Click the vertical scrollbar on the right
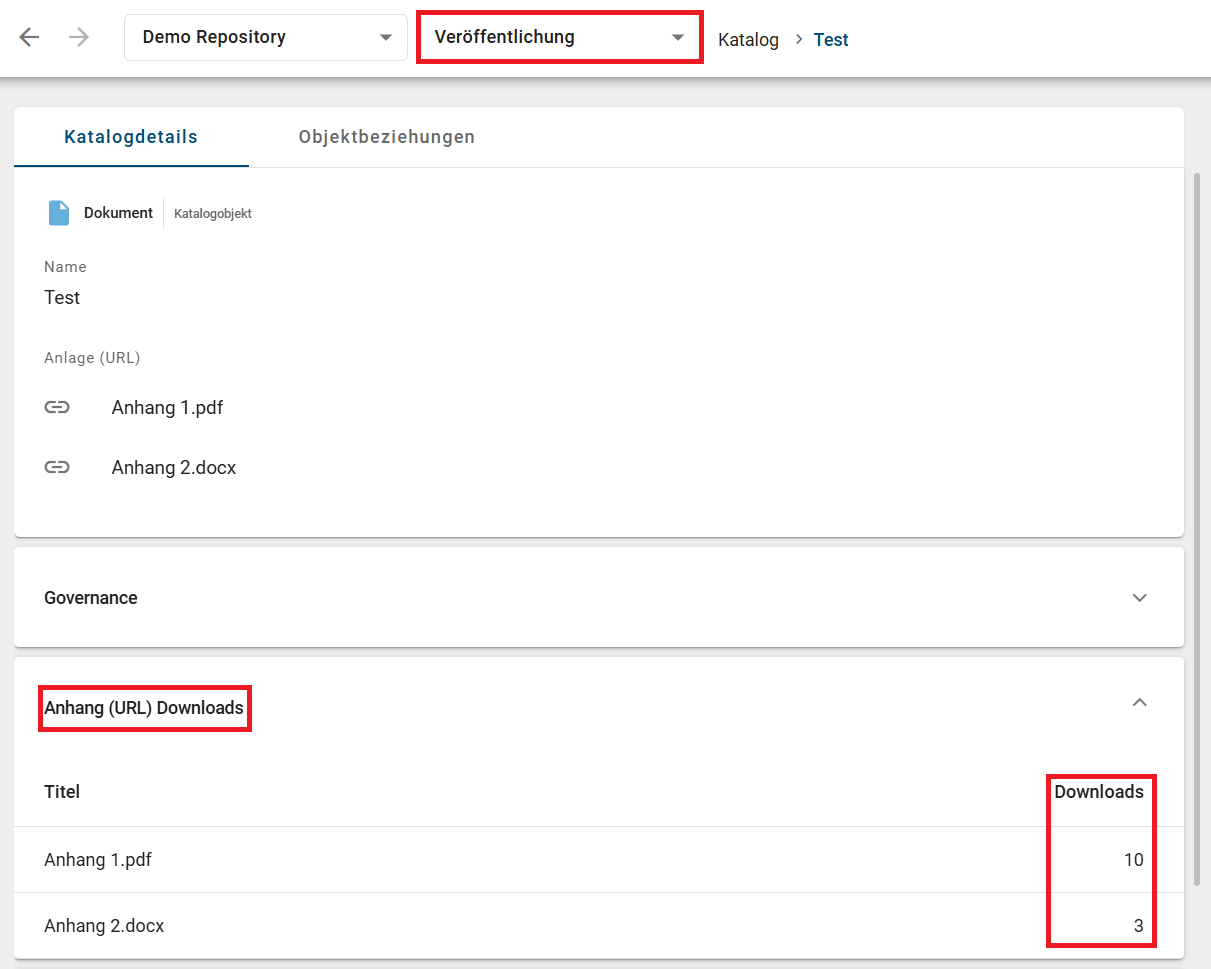The height and width of the screenshot is (969, 1211). click(1197, 528)
